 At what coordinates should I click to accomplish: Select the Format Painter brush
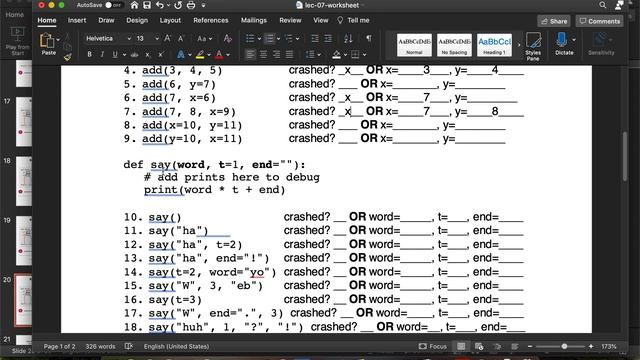click(x=68, y=57)
